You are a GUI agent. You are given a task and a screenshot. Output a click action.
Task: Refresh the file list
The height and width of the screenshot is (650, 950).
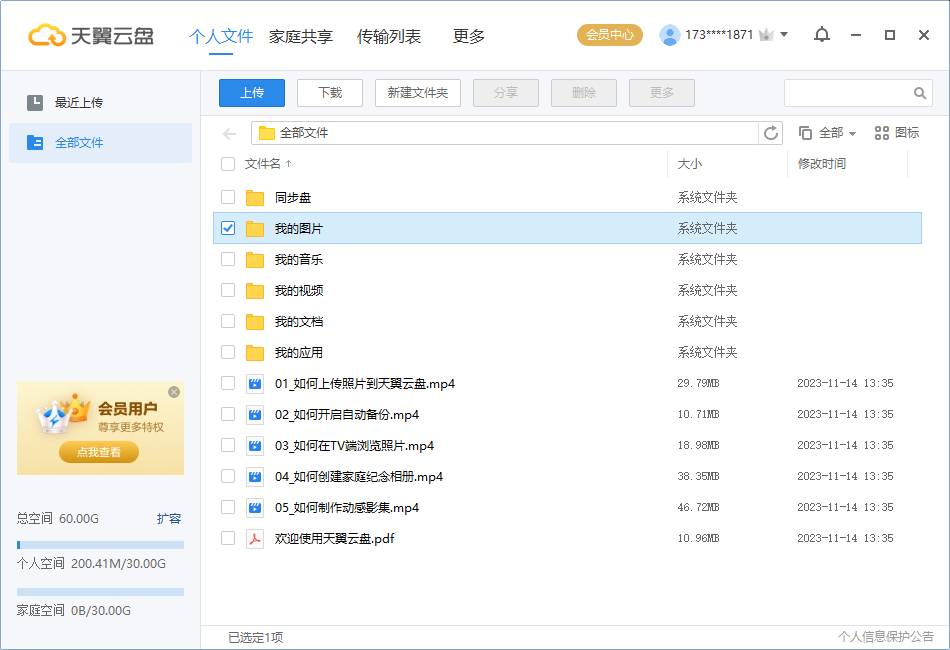pos(769,132)
